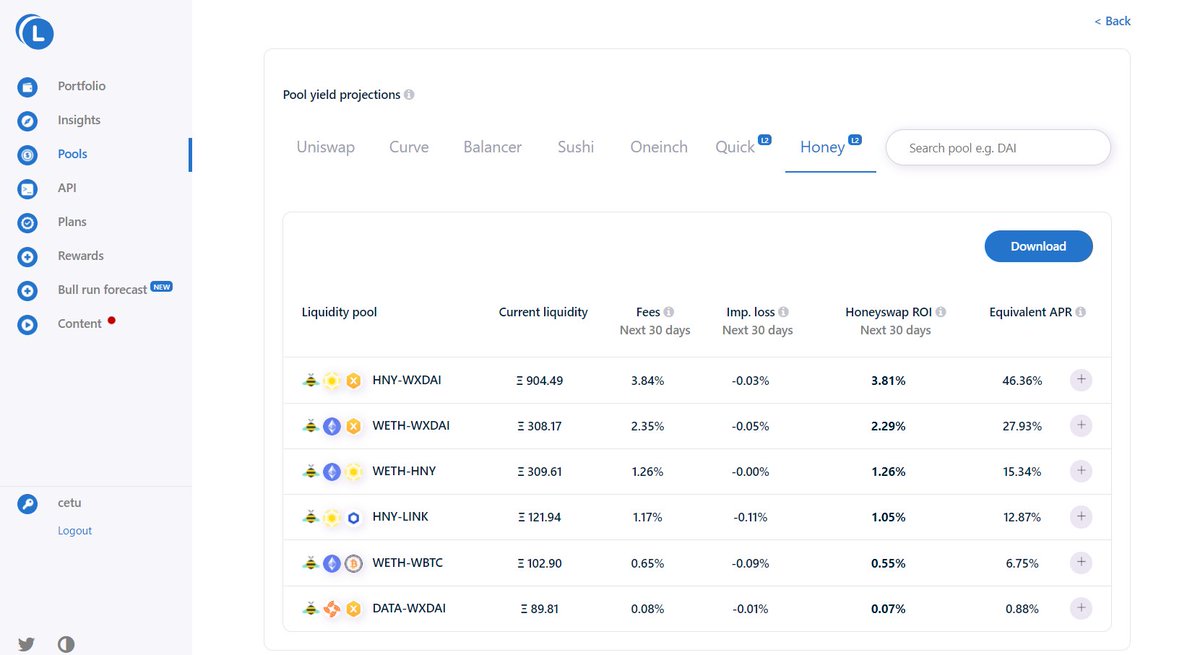Switch to the Balancer tab
1200x655 pixels.
coord(492,147)
